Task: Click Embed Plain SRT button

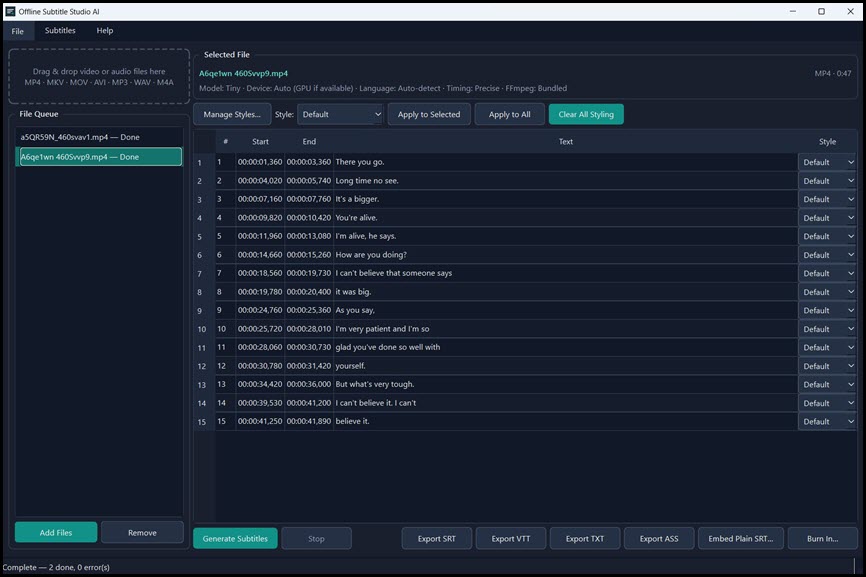Action: [x=741, y=538]
